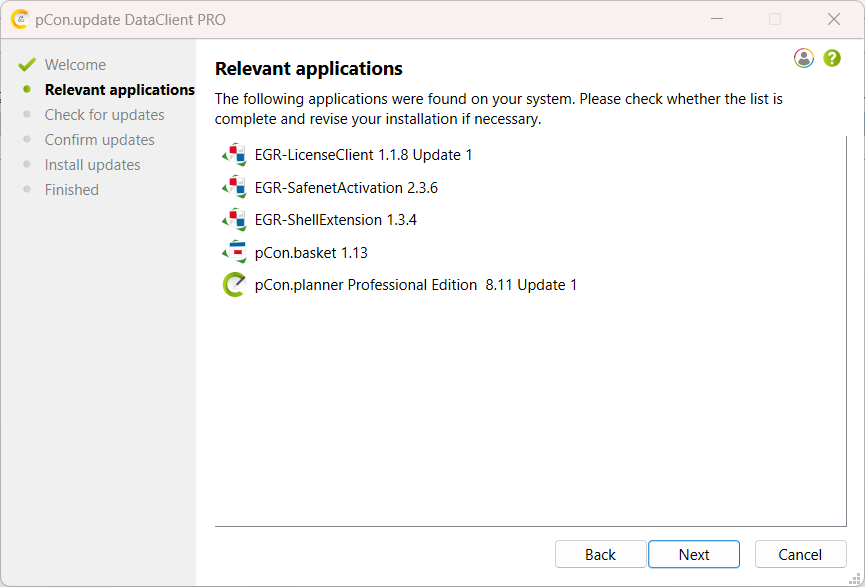Select the Finished step in sidebar
865x587 pixels.
pyautogui.click(x=72, y=190)
